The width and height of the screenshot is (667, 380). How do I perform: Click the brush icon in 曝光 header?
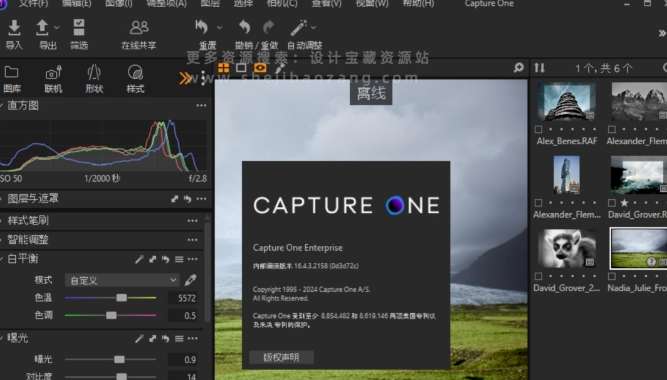[x=139, y=338]
